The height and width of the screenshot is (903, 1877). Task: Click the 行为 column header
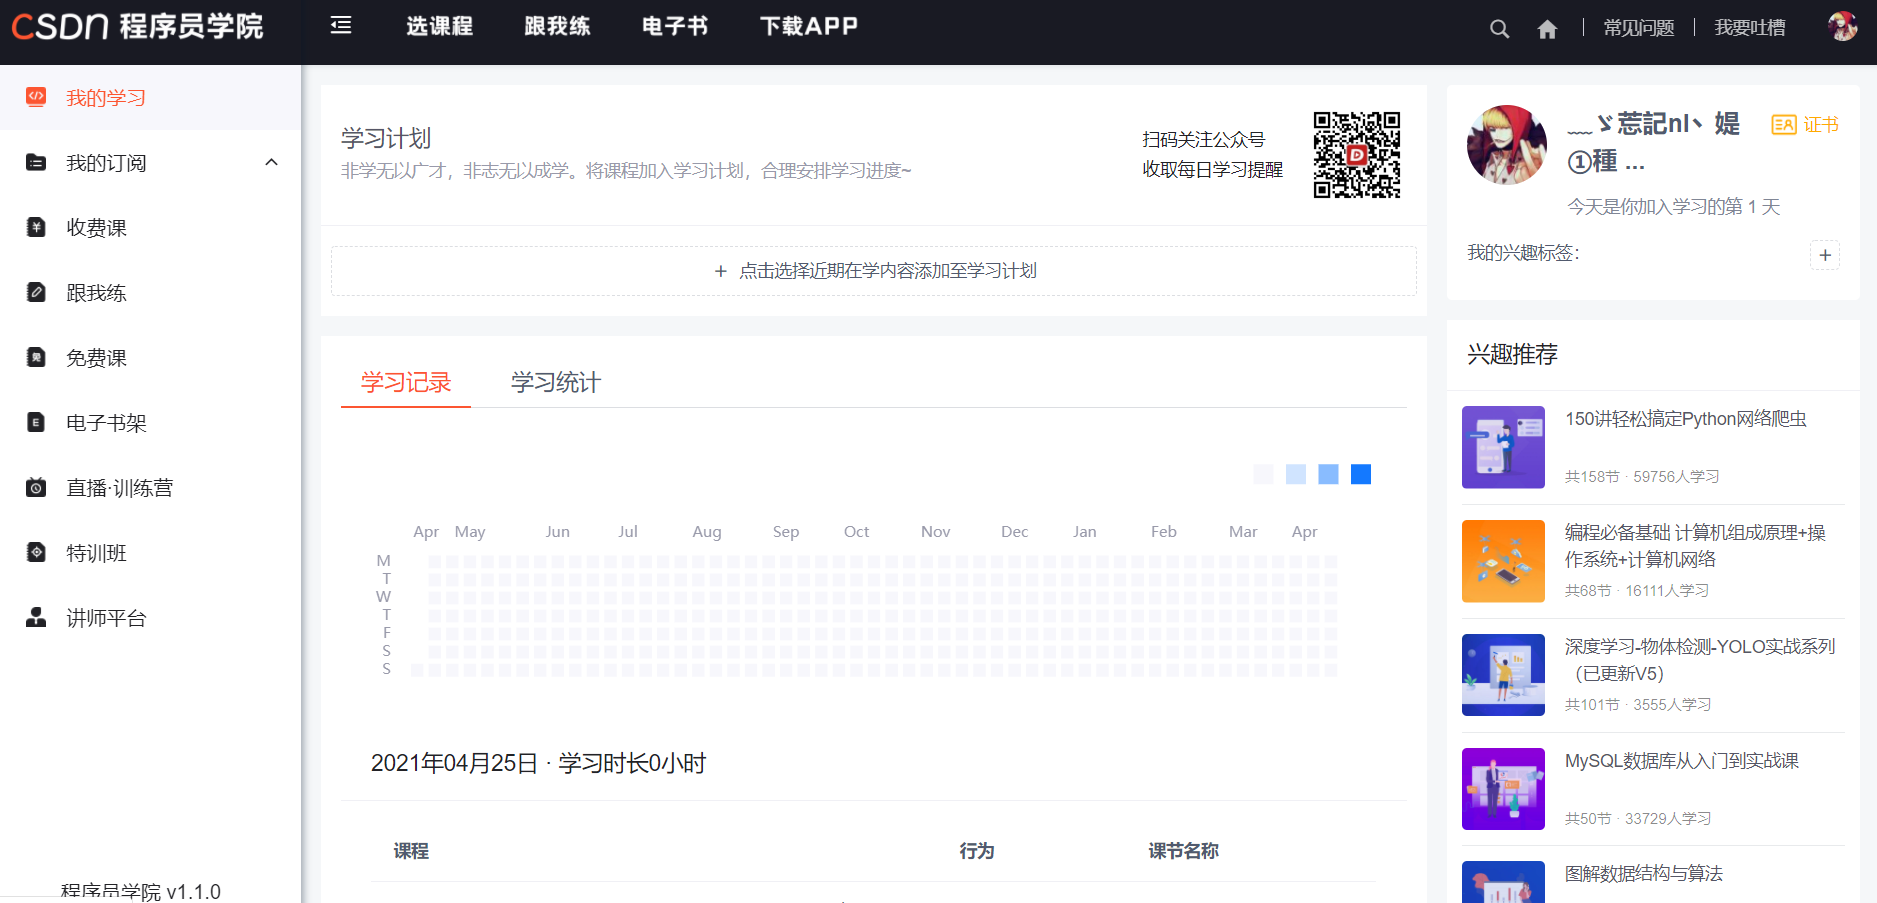pyautogui.click(x=977, y=851)
